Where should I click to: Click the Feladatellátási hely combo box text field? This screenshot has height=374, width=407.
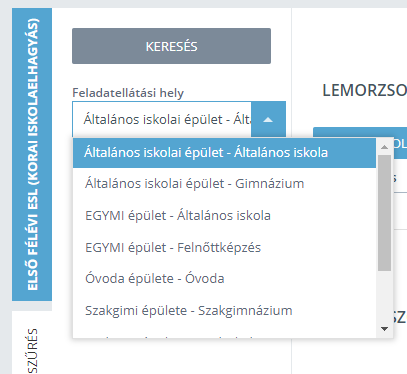pyautogui.click(x=162, y=119)
